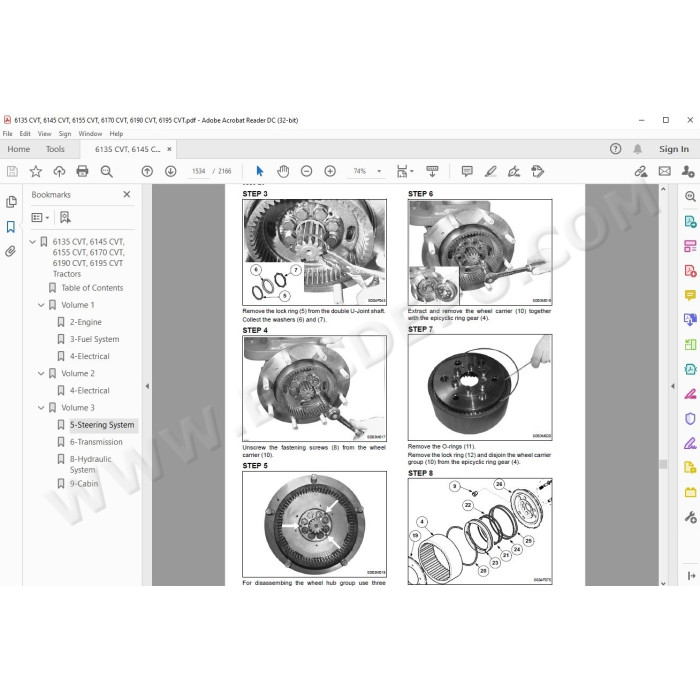Jump to the 3-Fuel System bookmark
Viewport: 700px width, 700px height.
94,339
